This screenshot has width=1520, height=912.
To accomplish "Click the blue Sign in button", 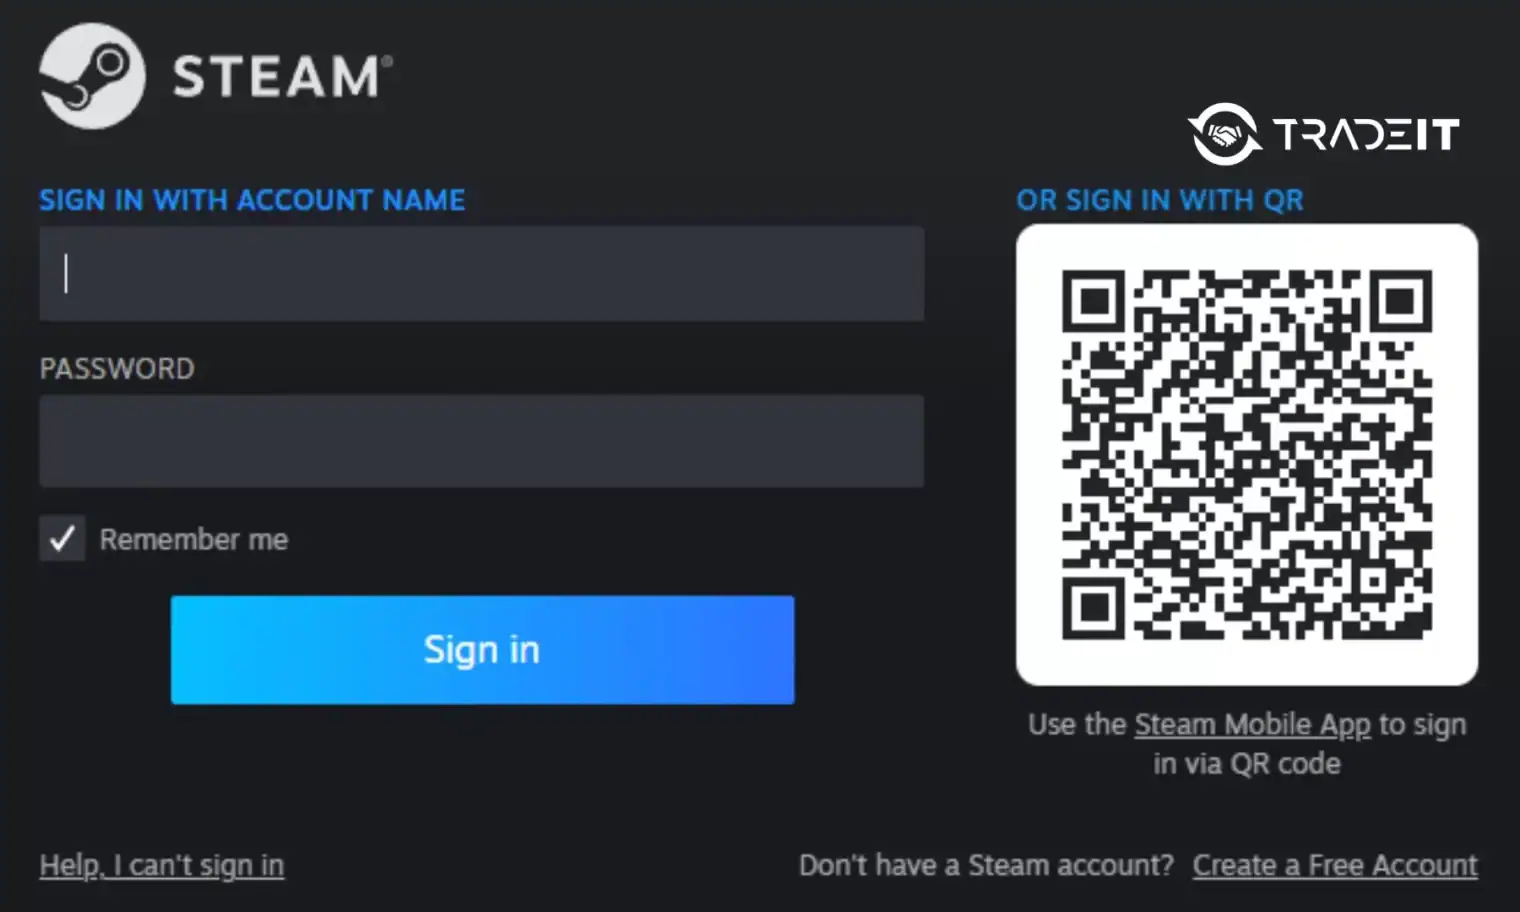I will pos(482,650).
